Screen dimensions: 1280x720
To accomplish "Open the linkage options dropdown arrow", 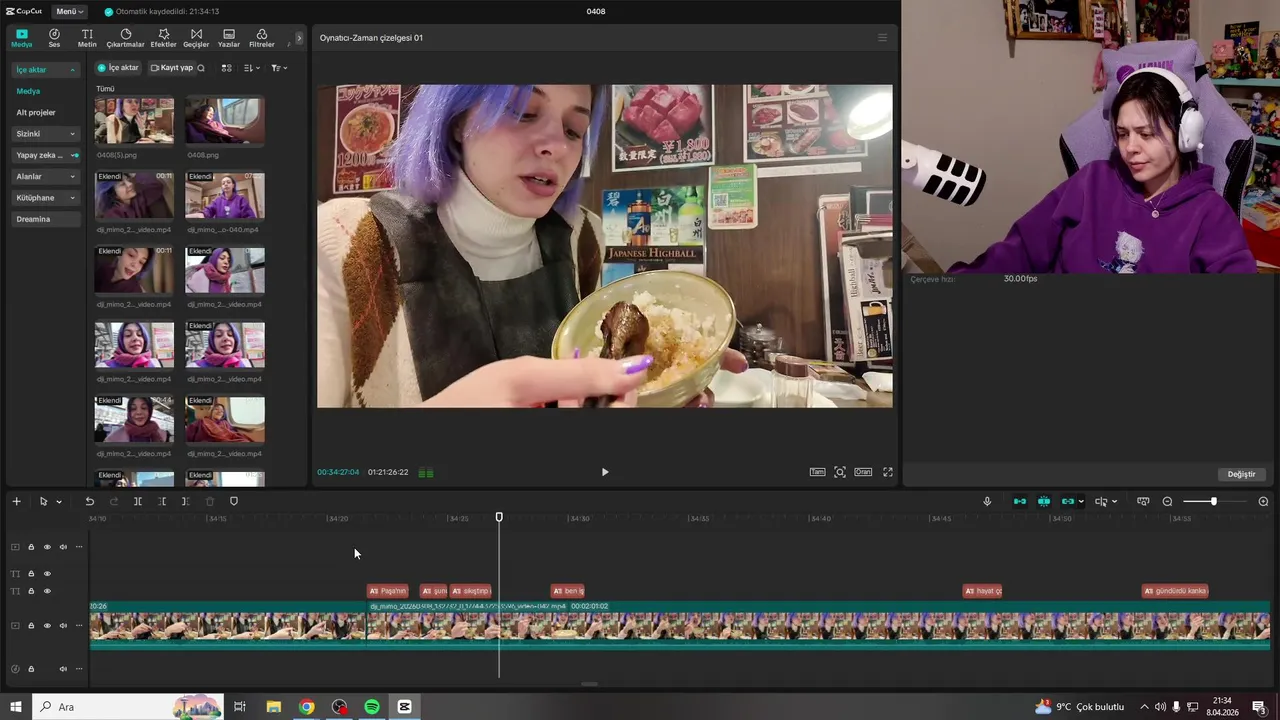I will click(1081, 501).
